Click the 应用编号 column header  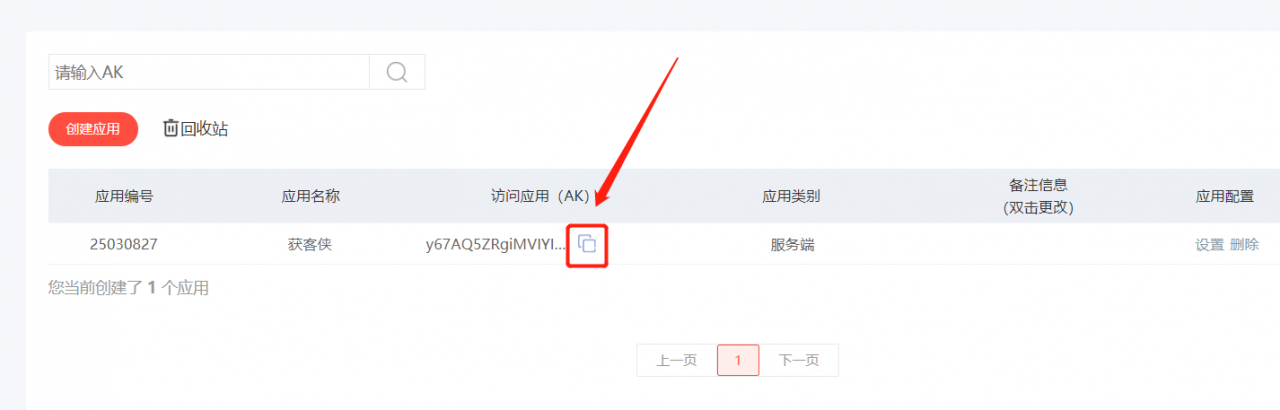coord(124,196)
